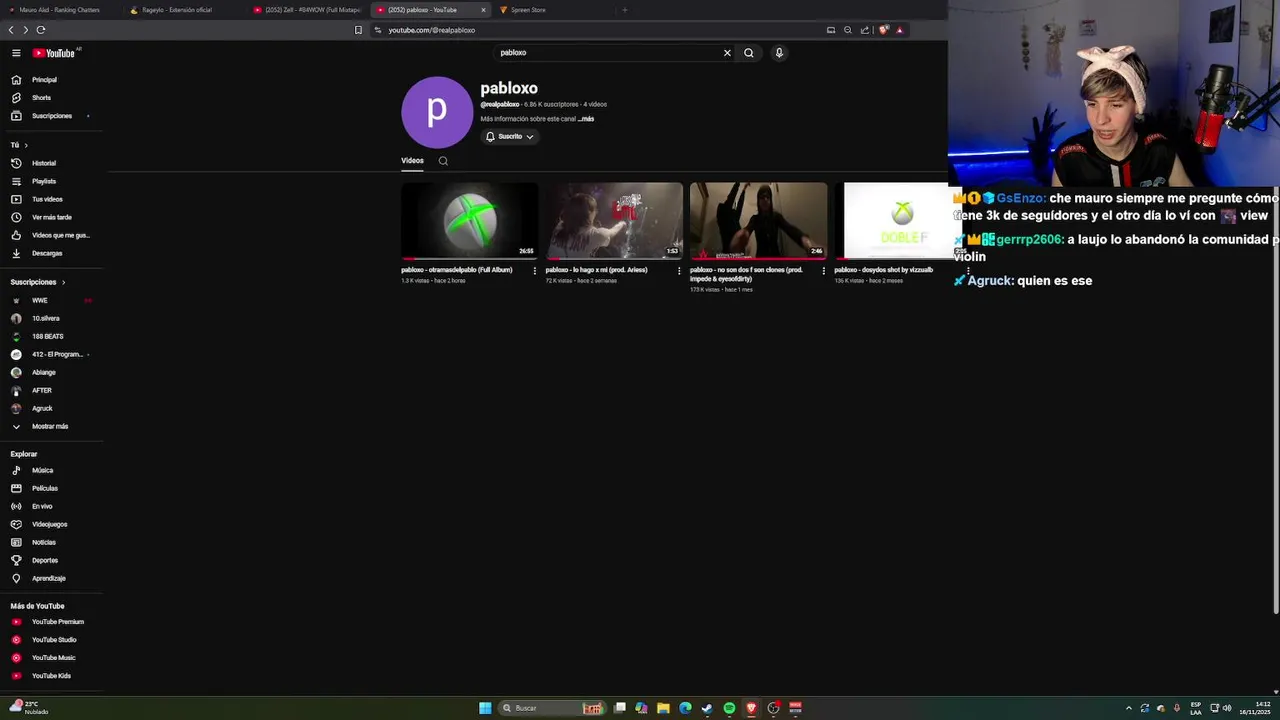Open YouTube Kids link

(x=52, y=676)
